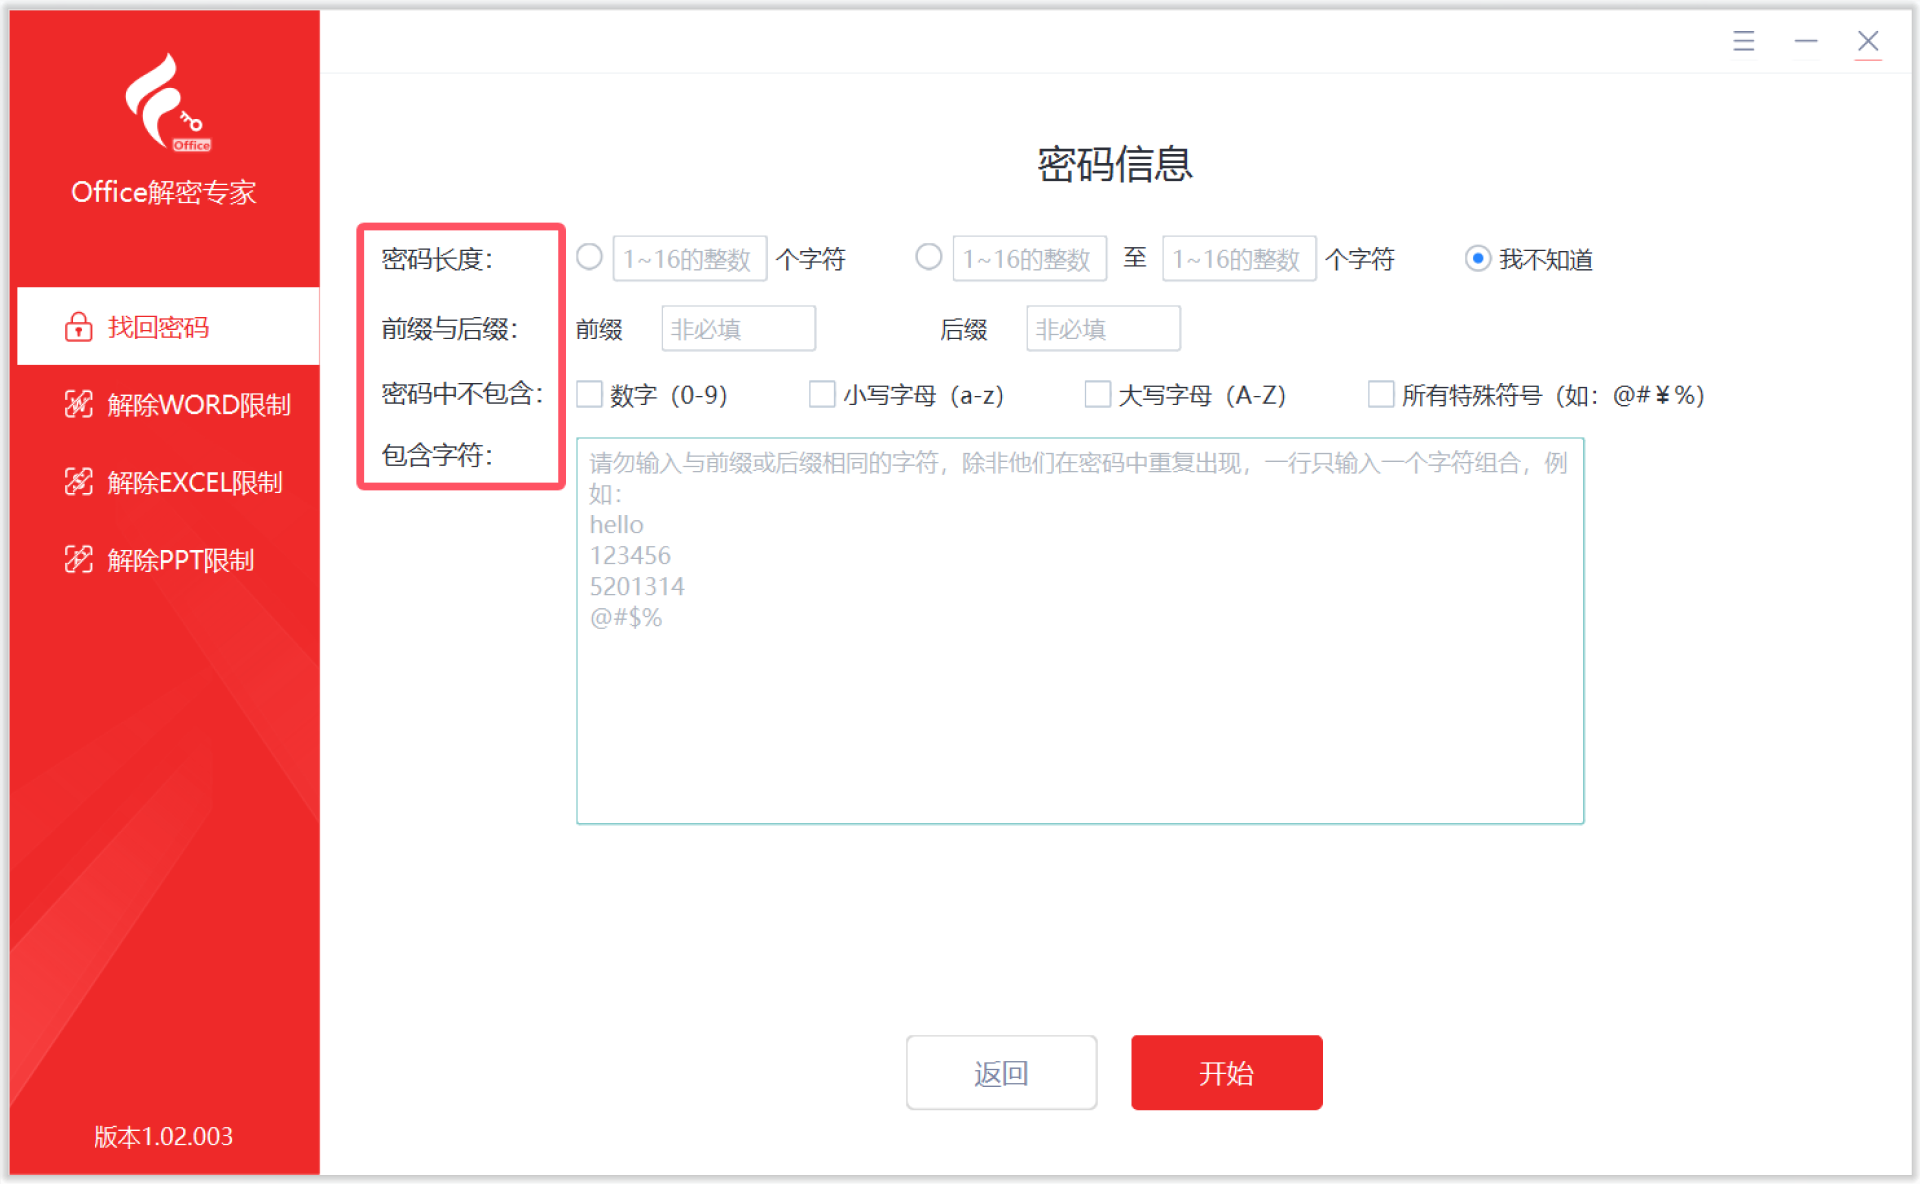The height and width of the screenshot is (1184, 1920).
Task: Close the window with X icon
Action: pyautogui.click(x=1867, y=41)
